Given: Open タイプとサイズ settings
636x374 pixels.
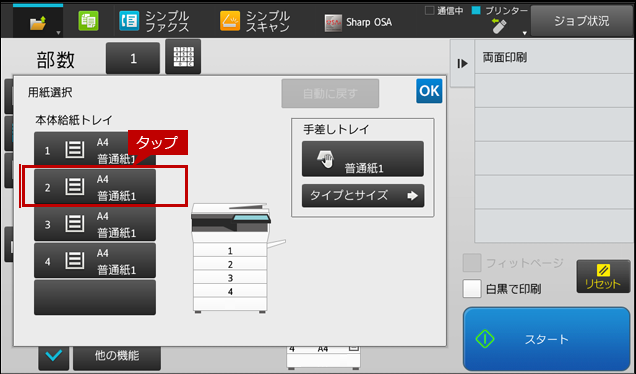Looking at the screenshot, I should tap(363, 196).
